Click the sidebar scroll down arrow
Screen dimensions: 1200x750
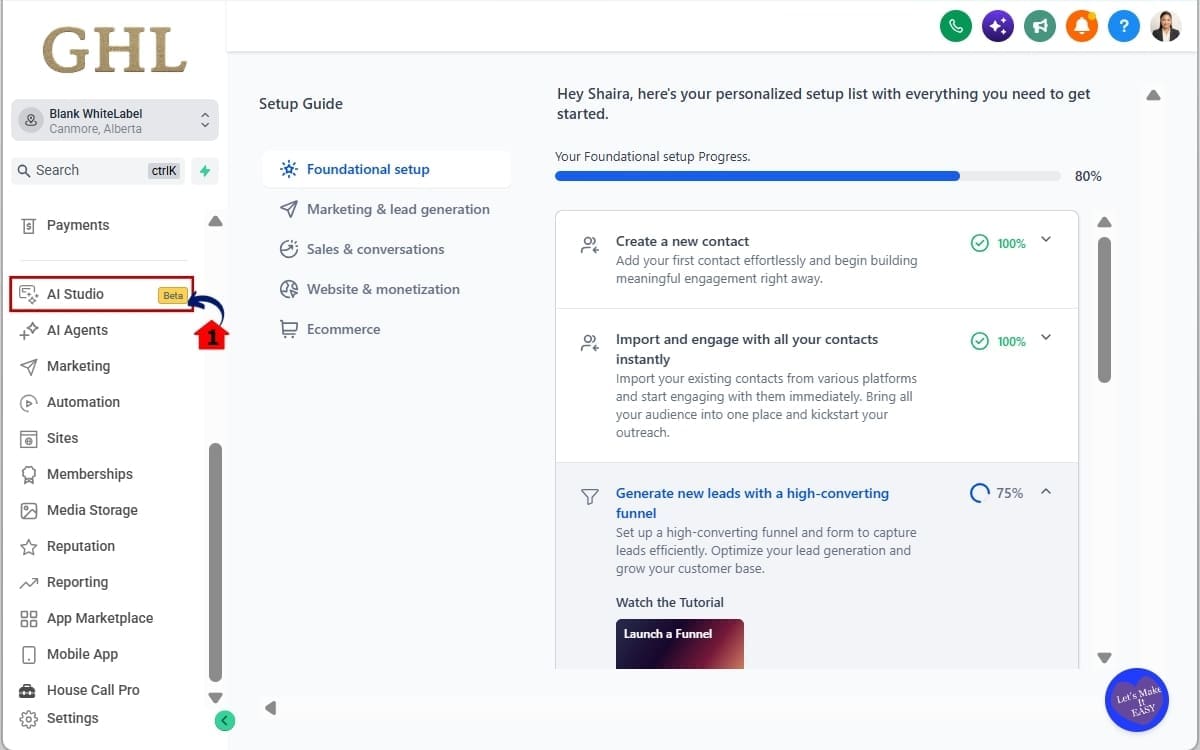pos(215,697)
